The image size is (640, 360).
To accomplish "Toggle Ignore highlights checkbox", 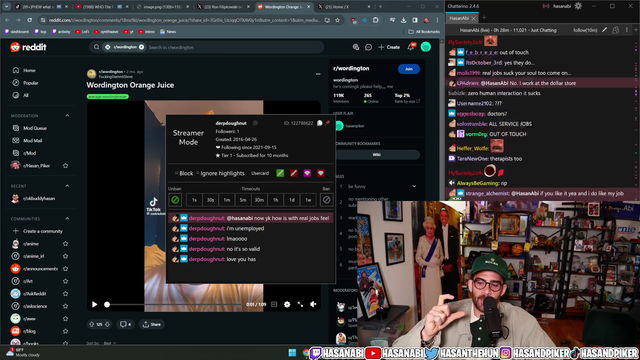I will [x=198, y=173].
